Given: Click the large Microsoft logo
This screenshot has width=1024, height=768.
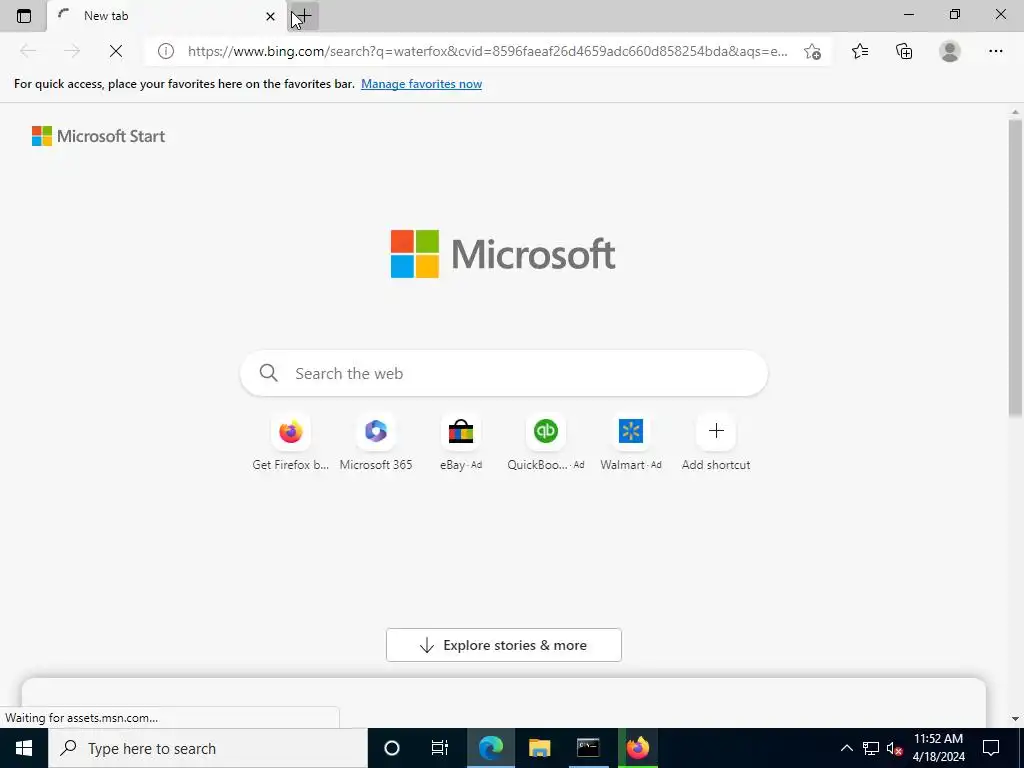Looking at the screenshot, I should (x=503, y=254).
